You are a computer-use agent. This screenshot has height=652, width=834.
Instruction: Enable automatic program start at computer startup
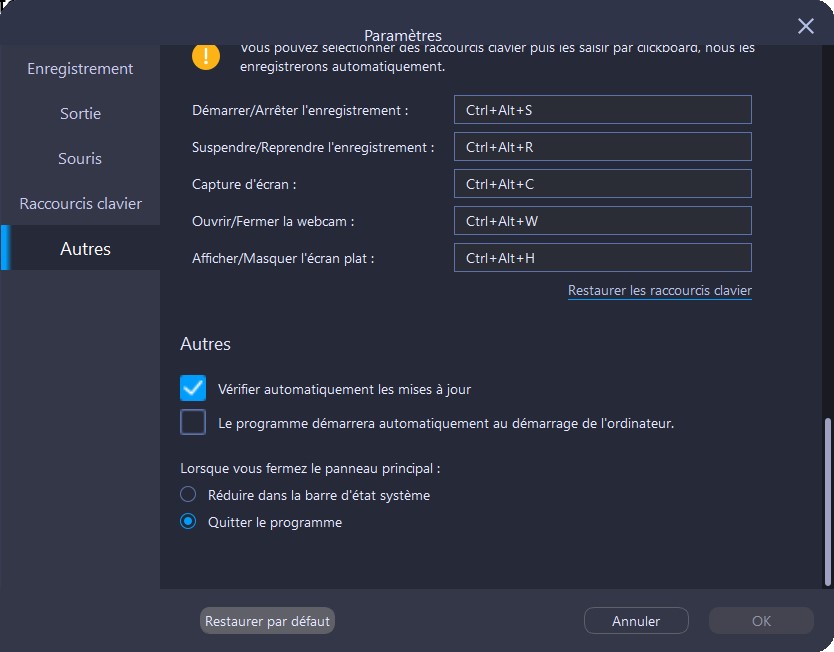[x=193, y=422]
